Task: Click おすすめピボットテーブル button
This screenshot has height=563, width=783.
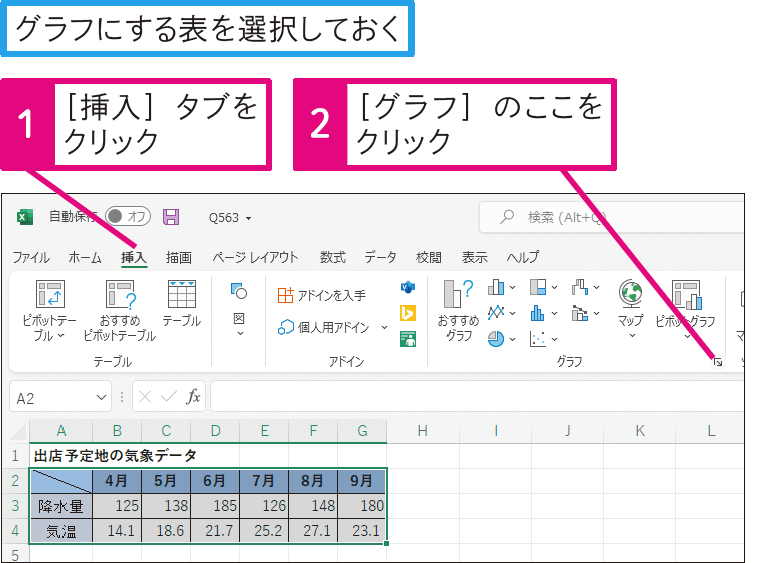Action: point(120,311)
